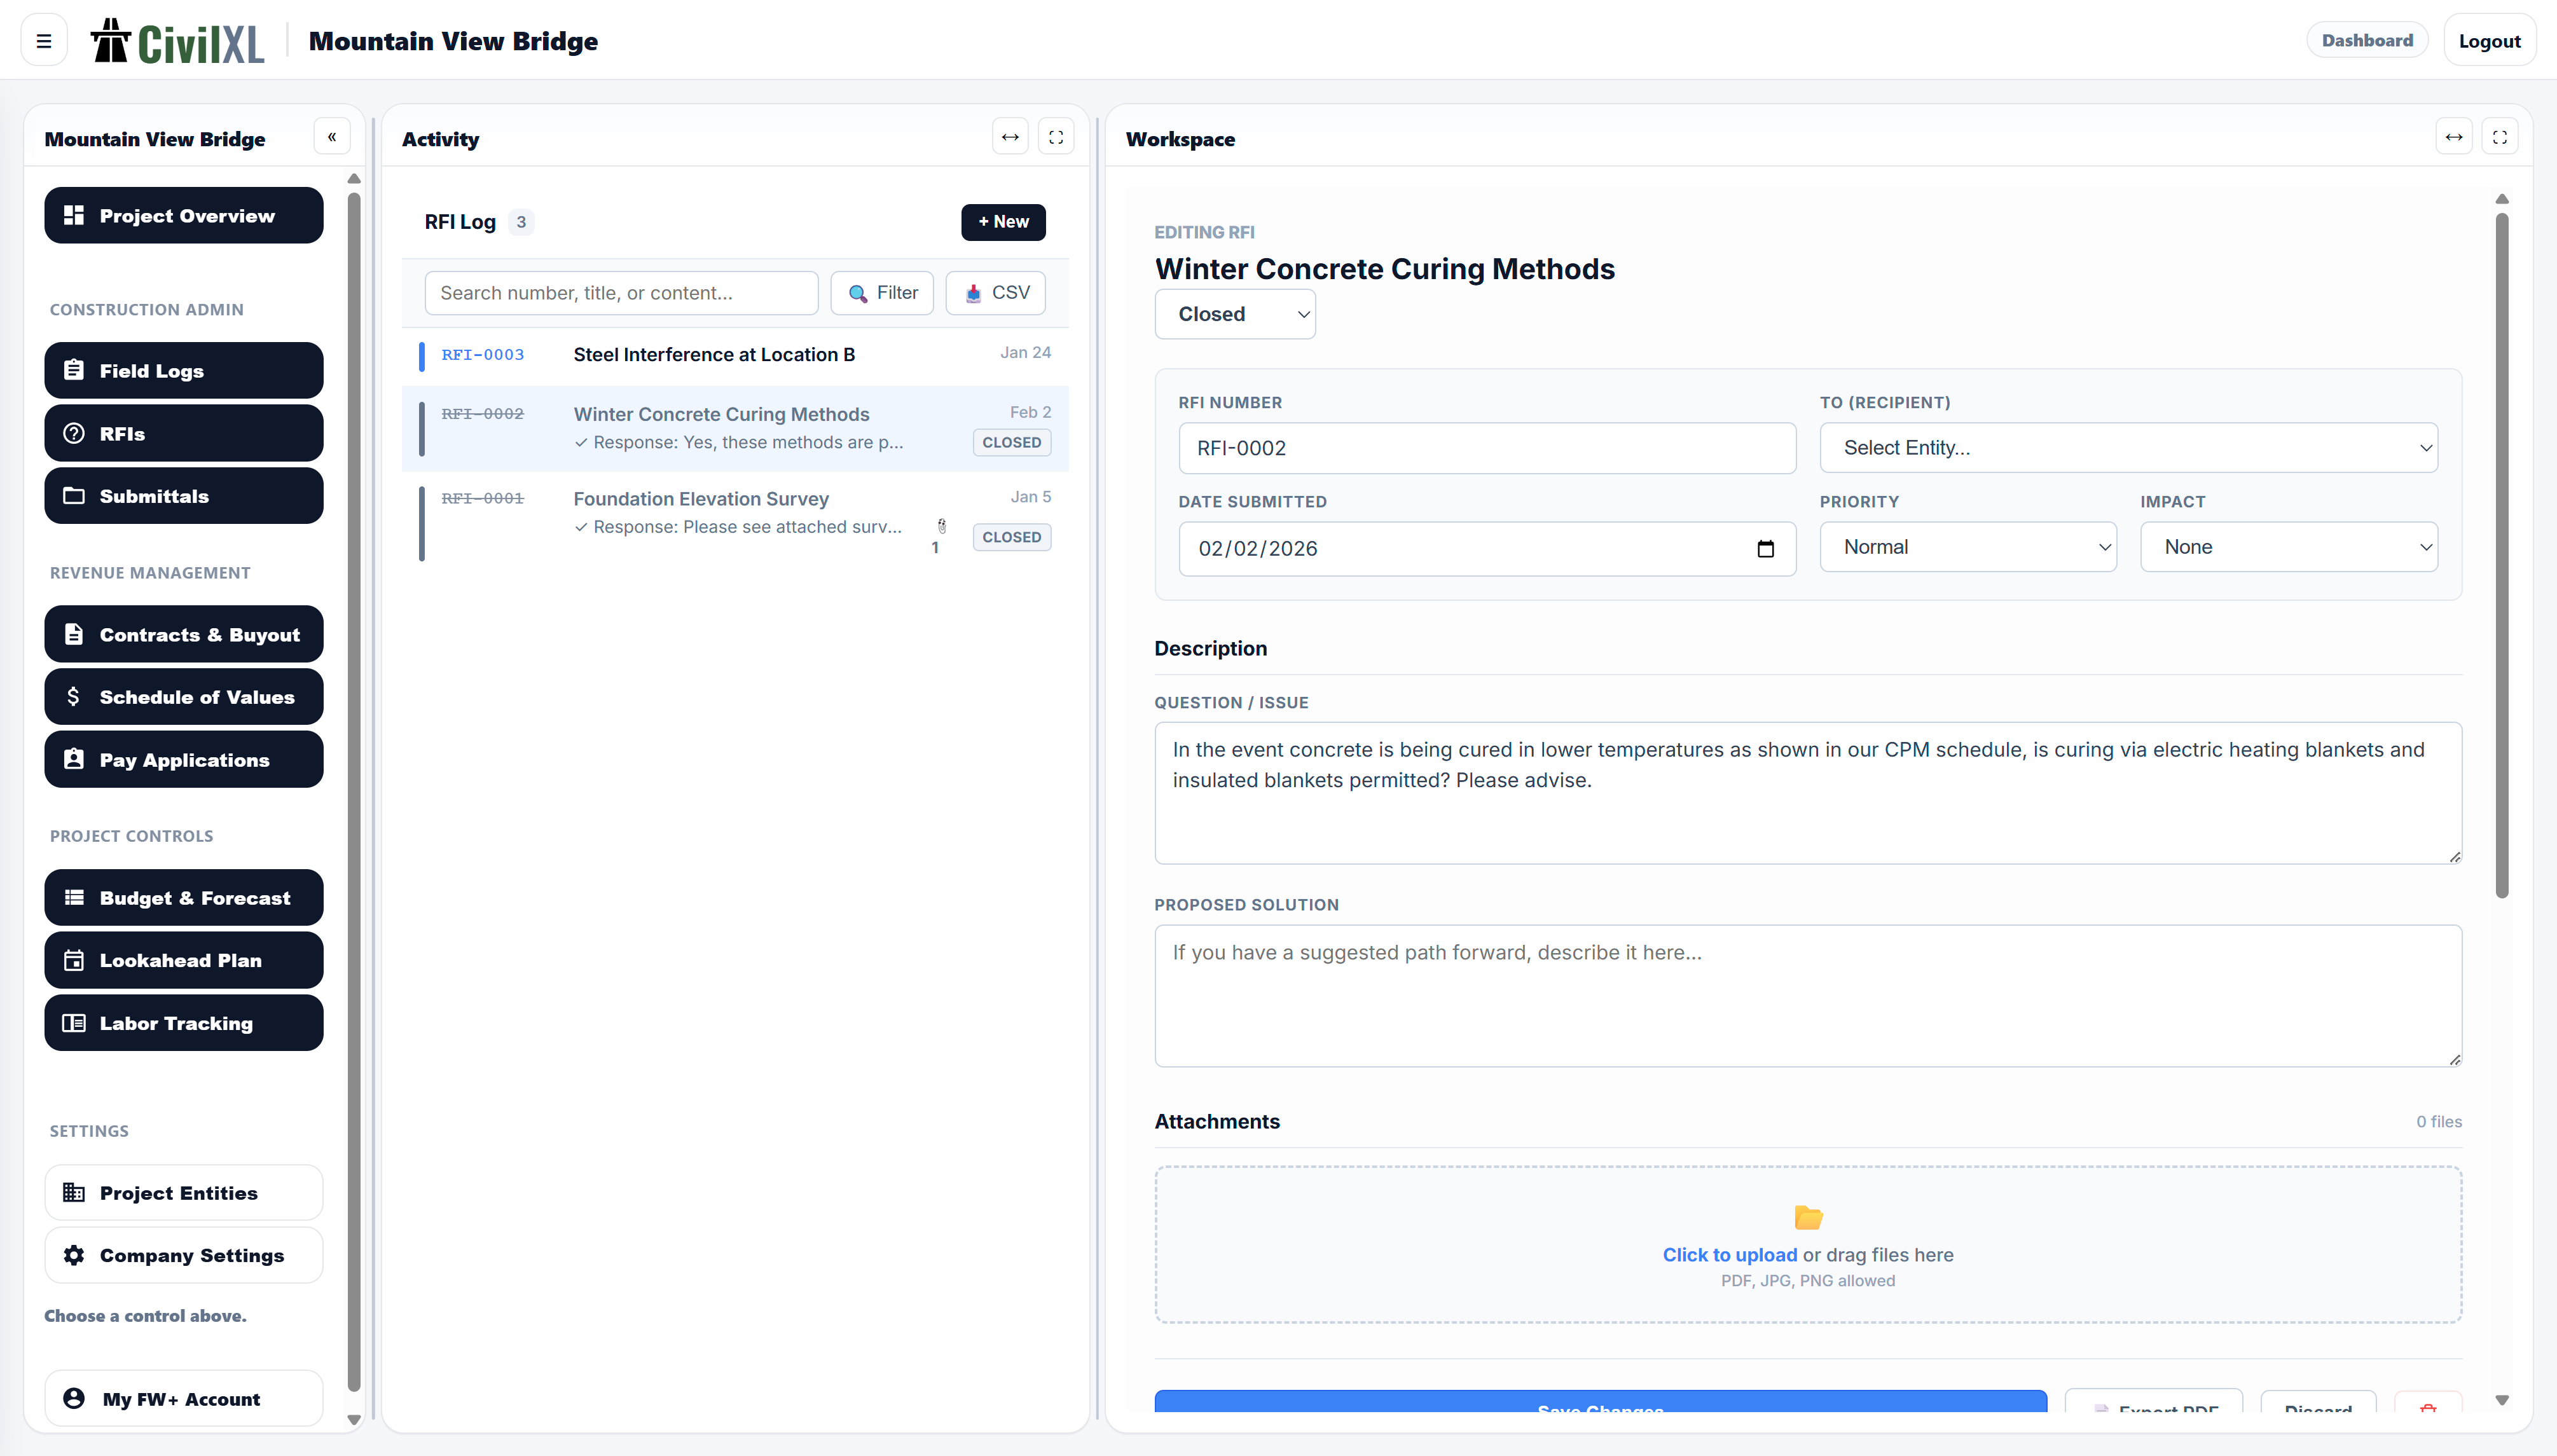This screenshot has height=1456, width=2557.
Task: Go to Budget & Forecast
Action: tap(184, 898)
